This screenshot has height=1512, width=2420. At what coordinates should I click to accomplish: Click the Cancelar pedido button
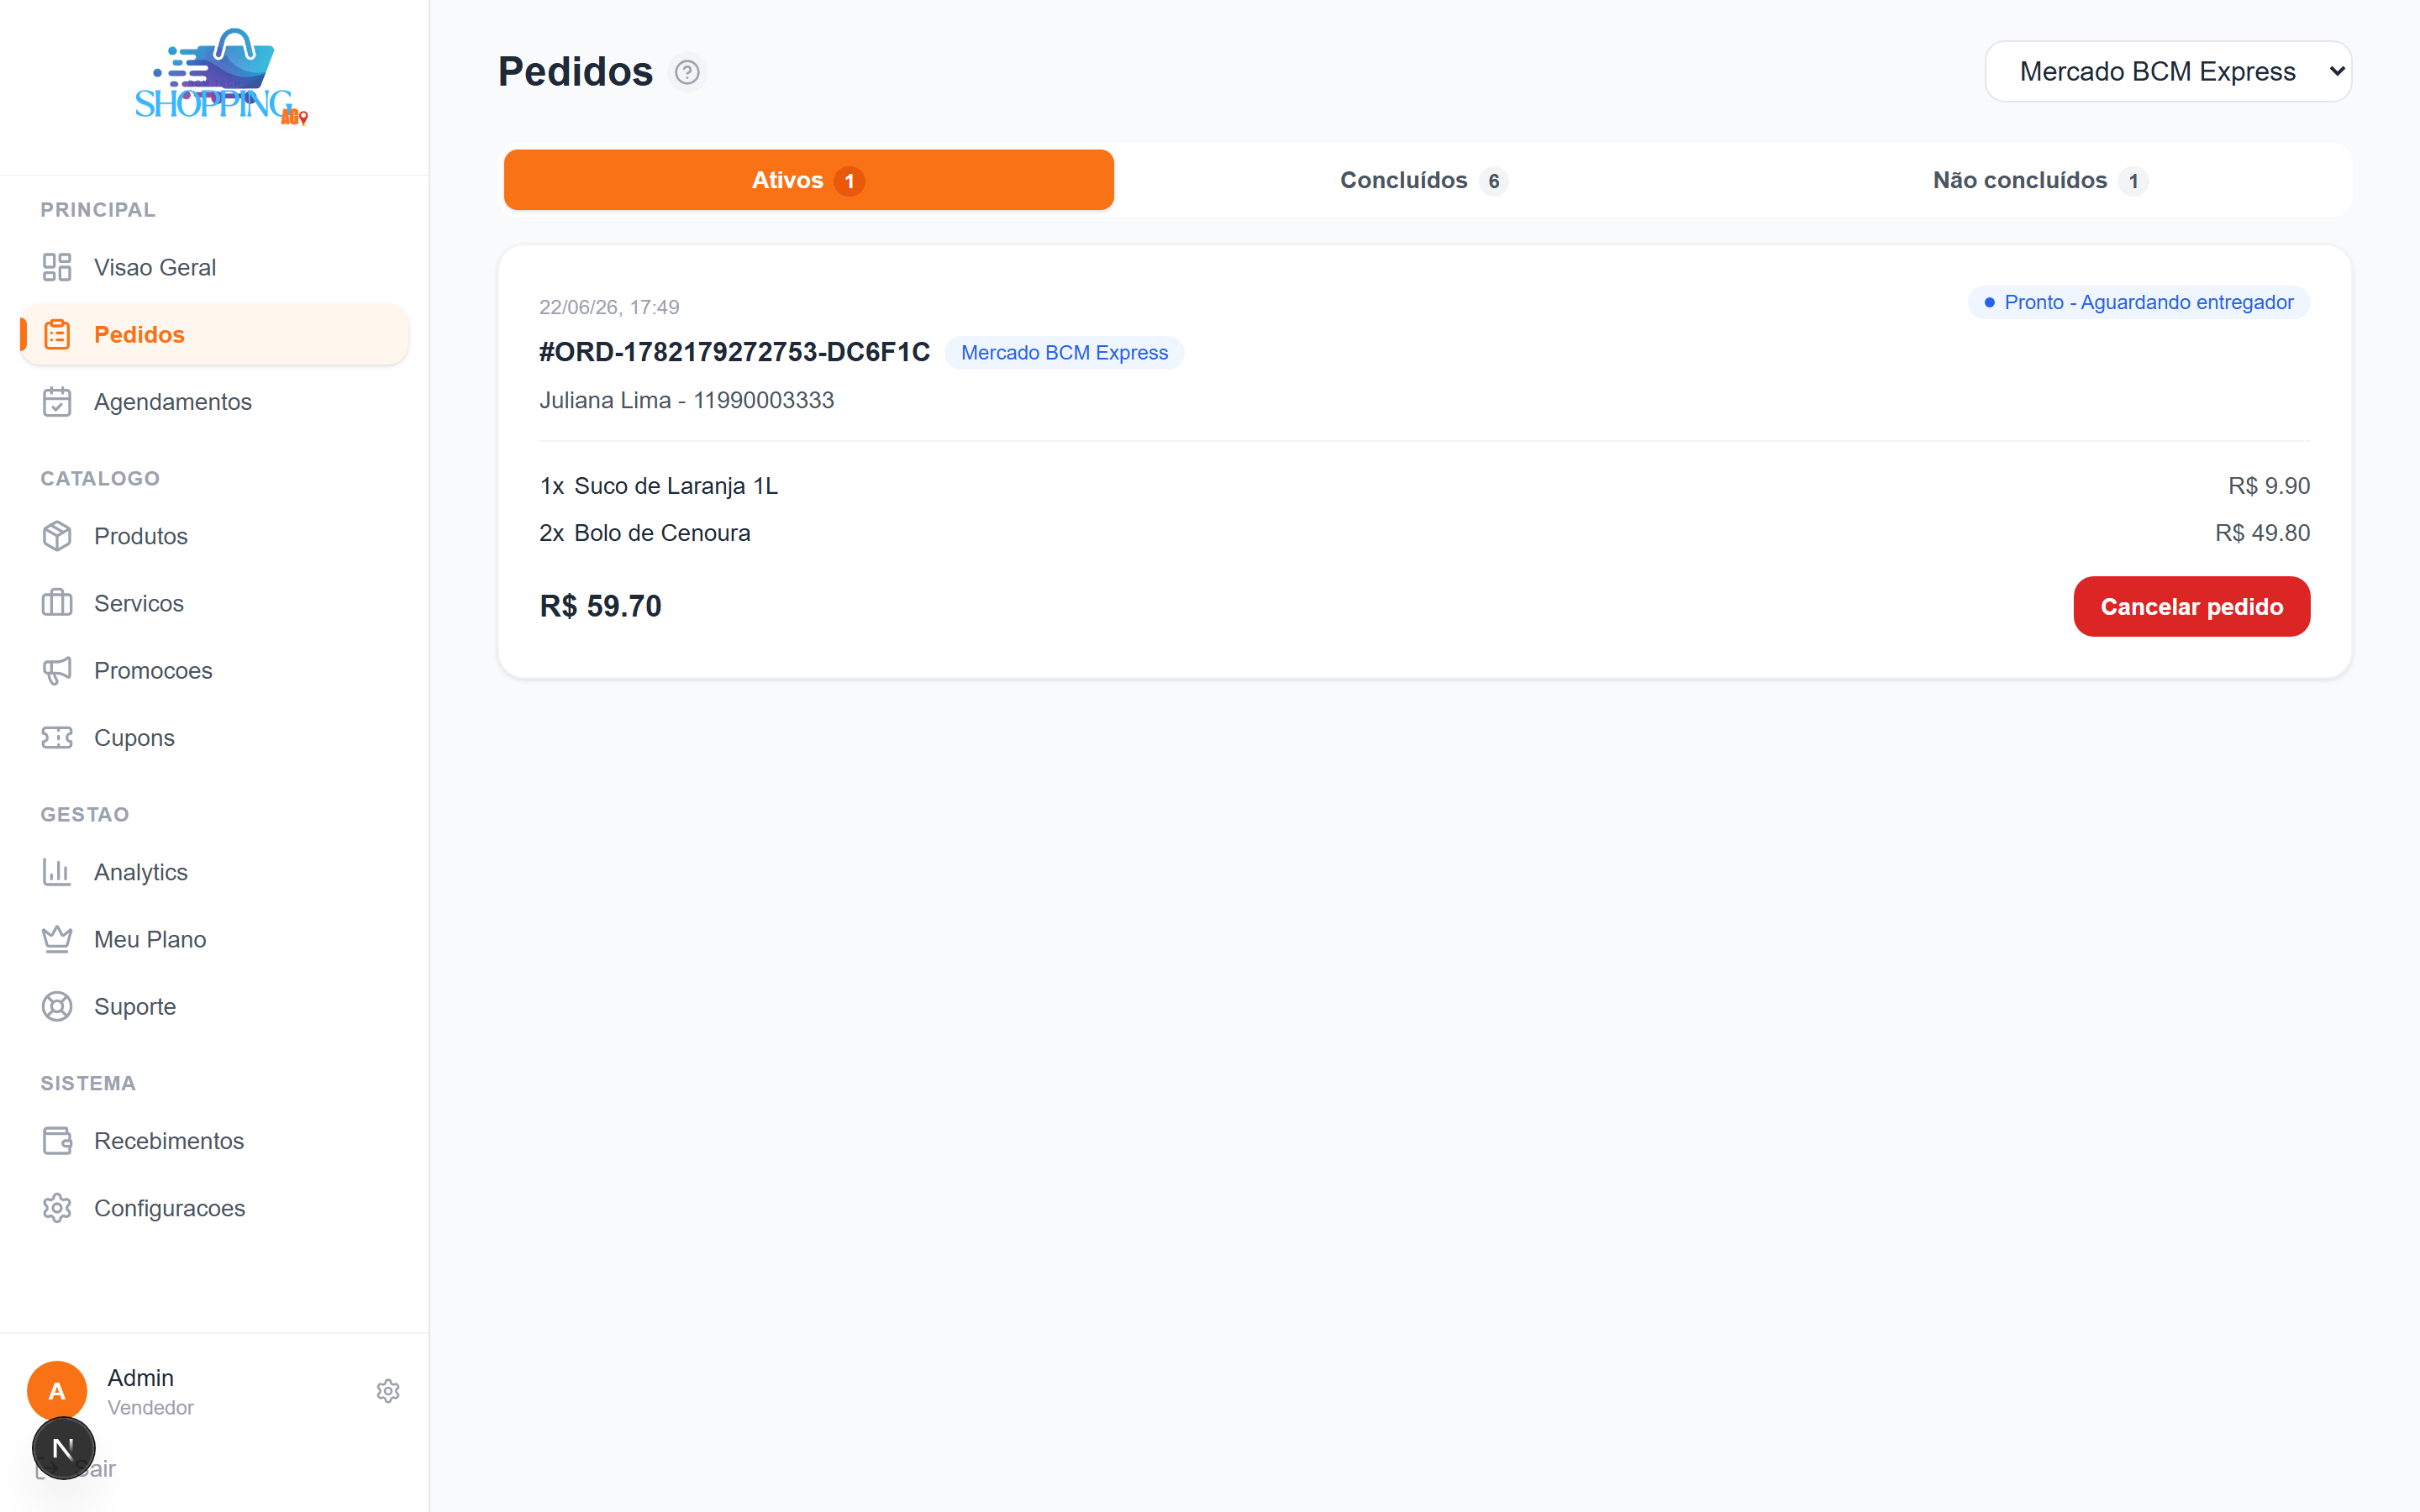click(2191, 606)
